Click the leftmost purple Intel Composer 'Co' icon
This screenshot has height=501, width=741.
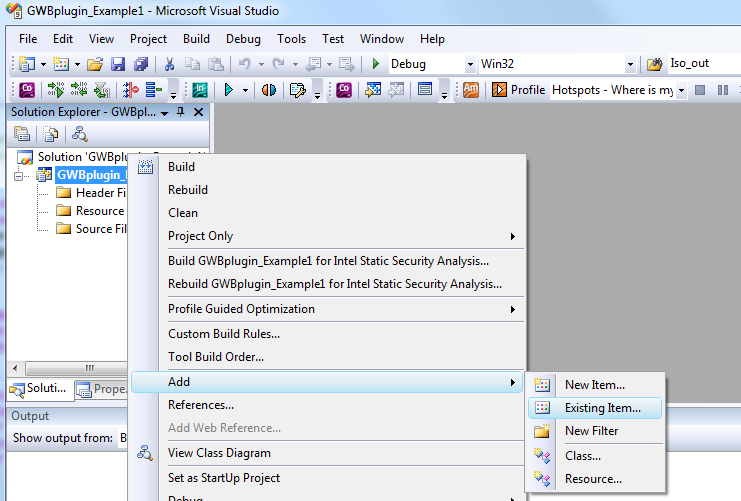coord(27,89)
